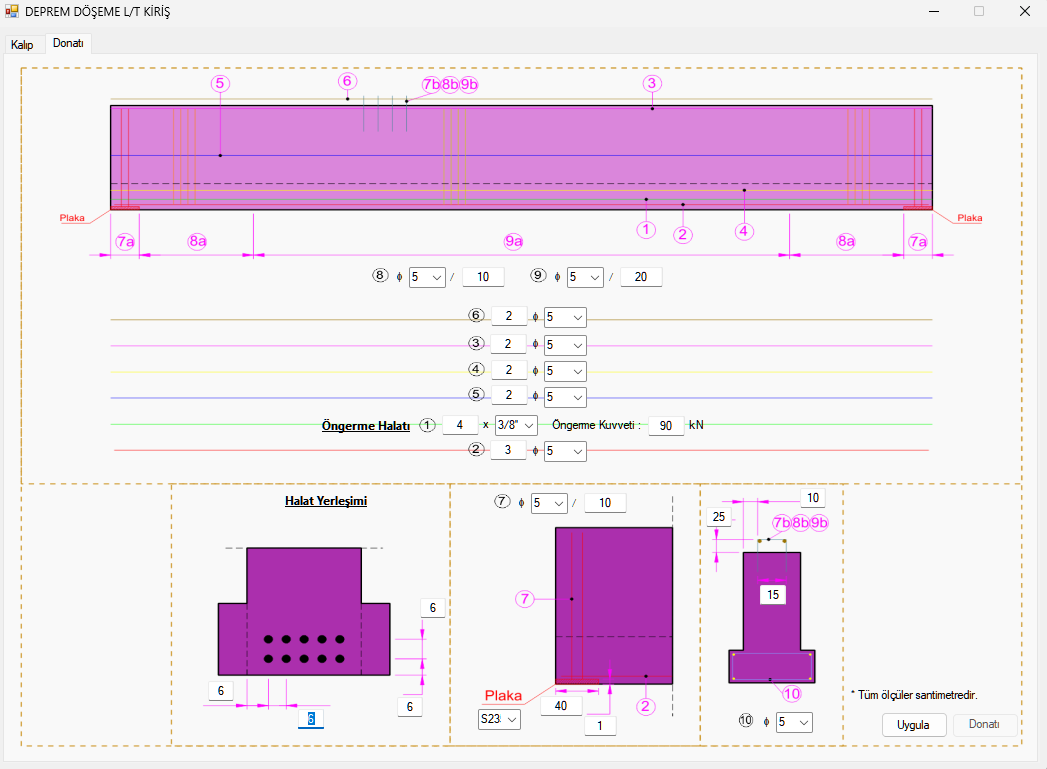Expand diameter dropdown for rebar item 10
Viewport: 1047px width, 769px height.
coord(794,721)
